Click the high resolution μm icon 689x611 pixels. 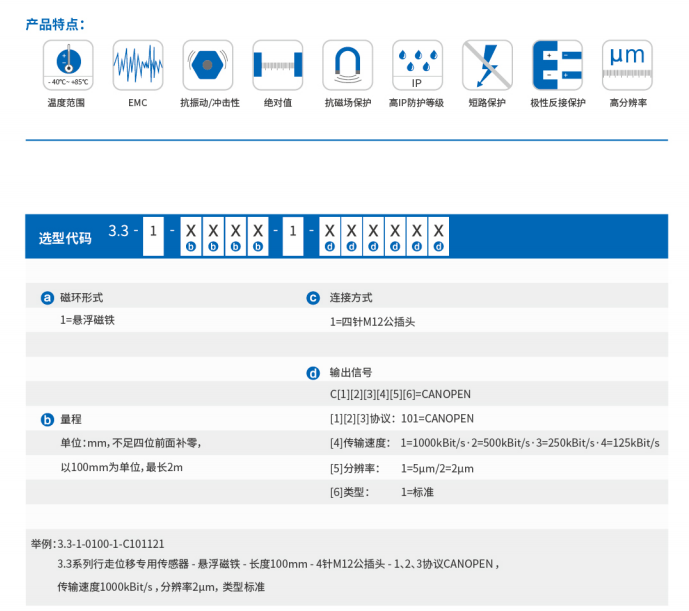coord(627,65)
